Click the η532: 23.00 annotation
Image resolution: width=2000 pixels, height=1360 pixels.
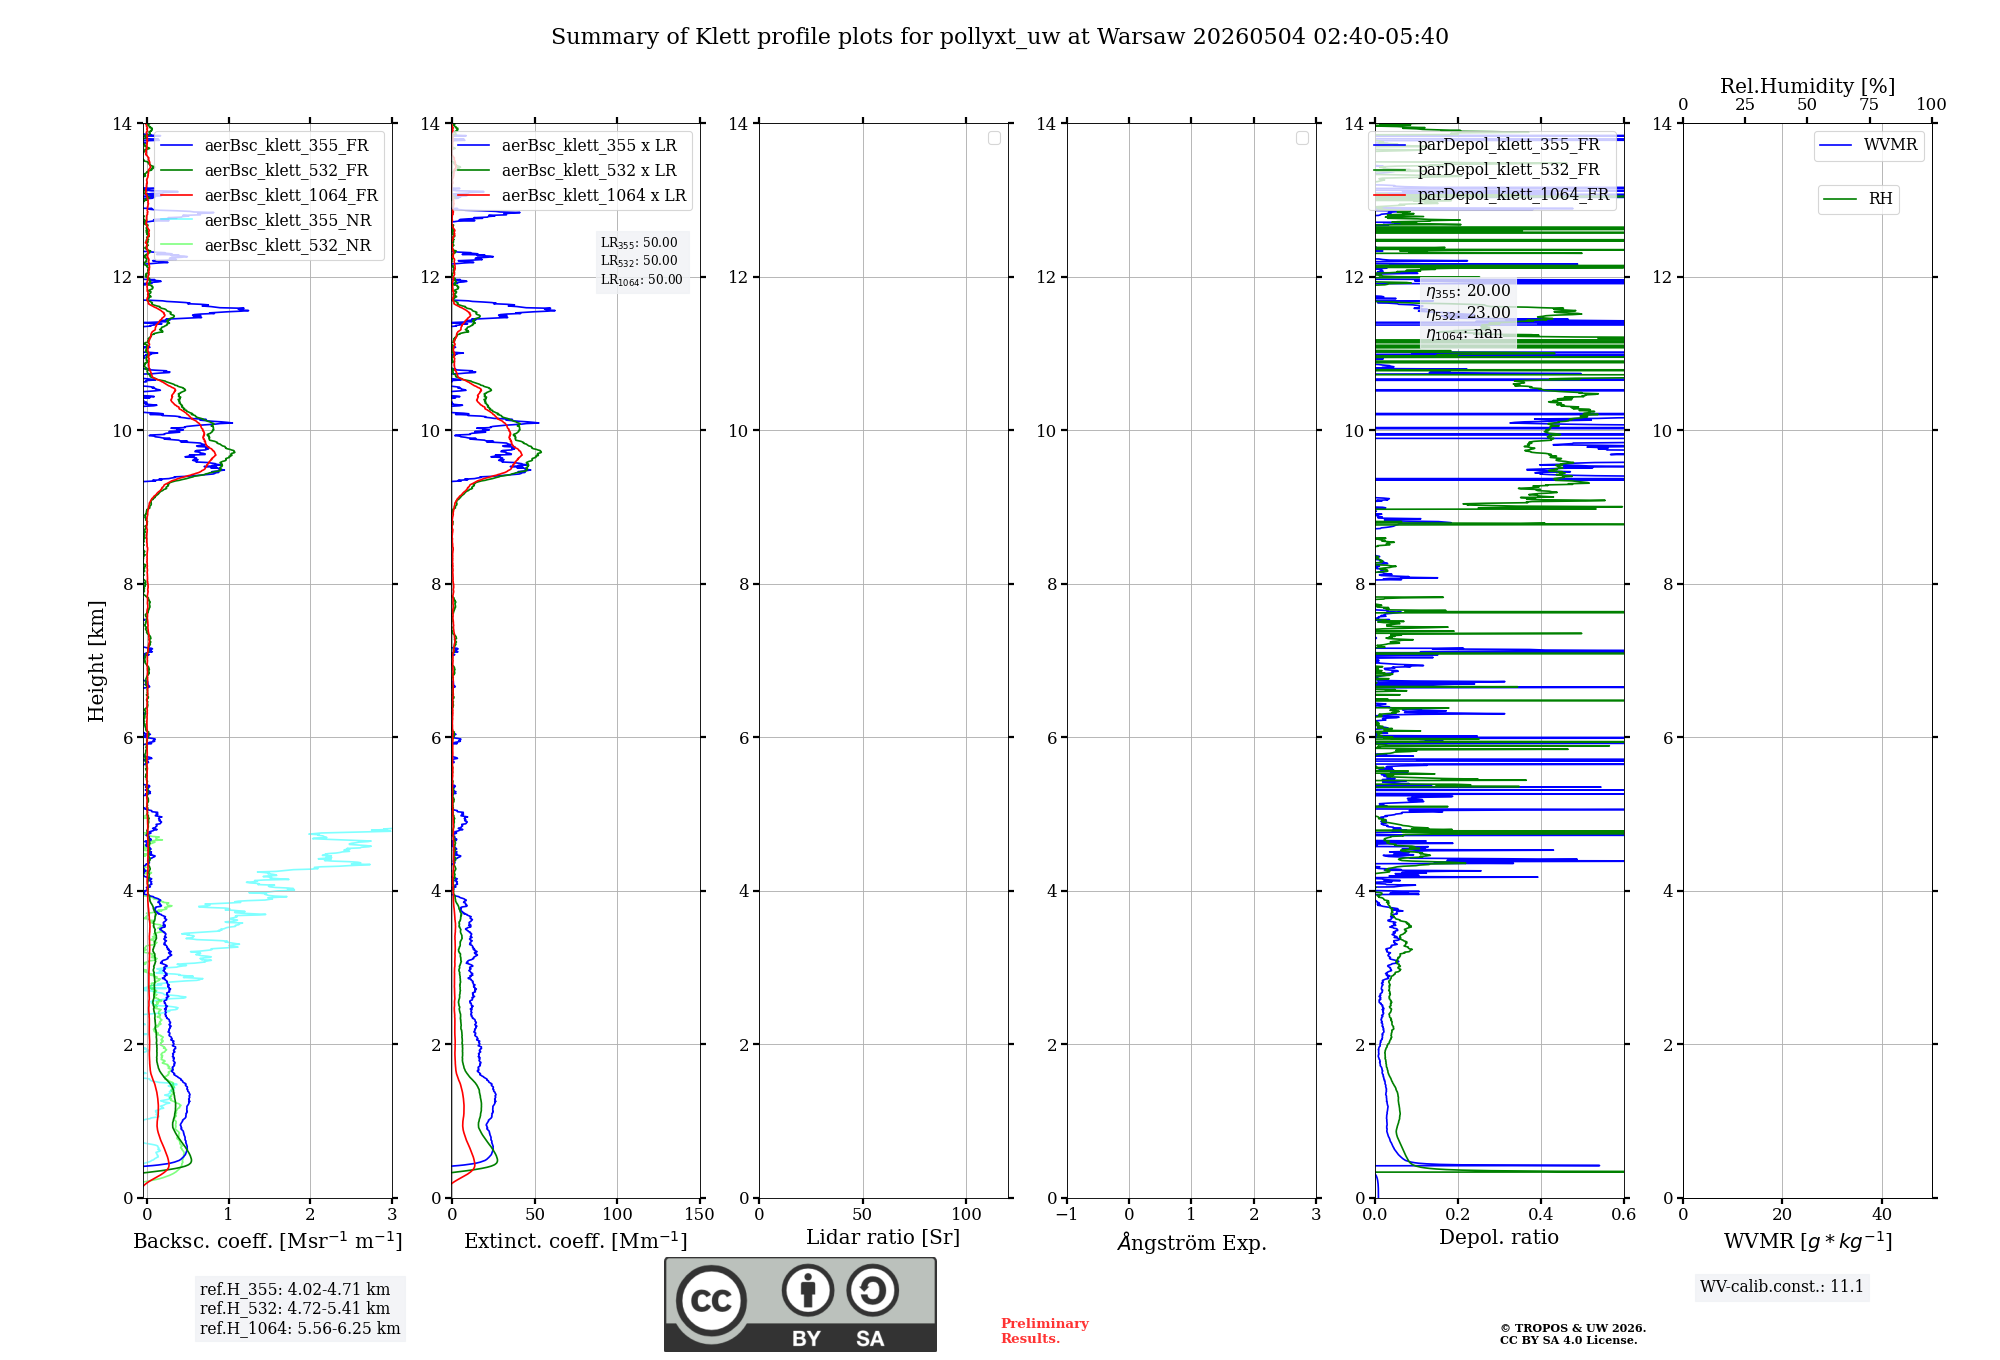(x=1468, y=313)
